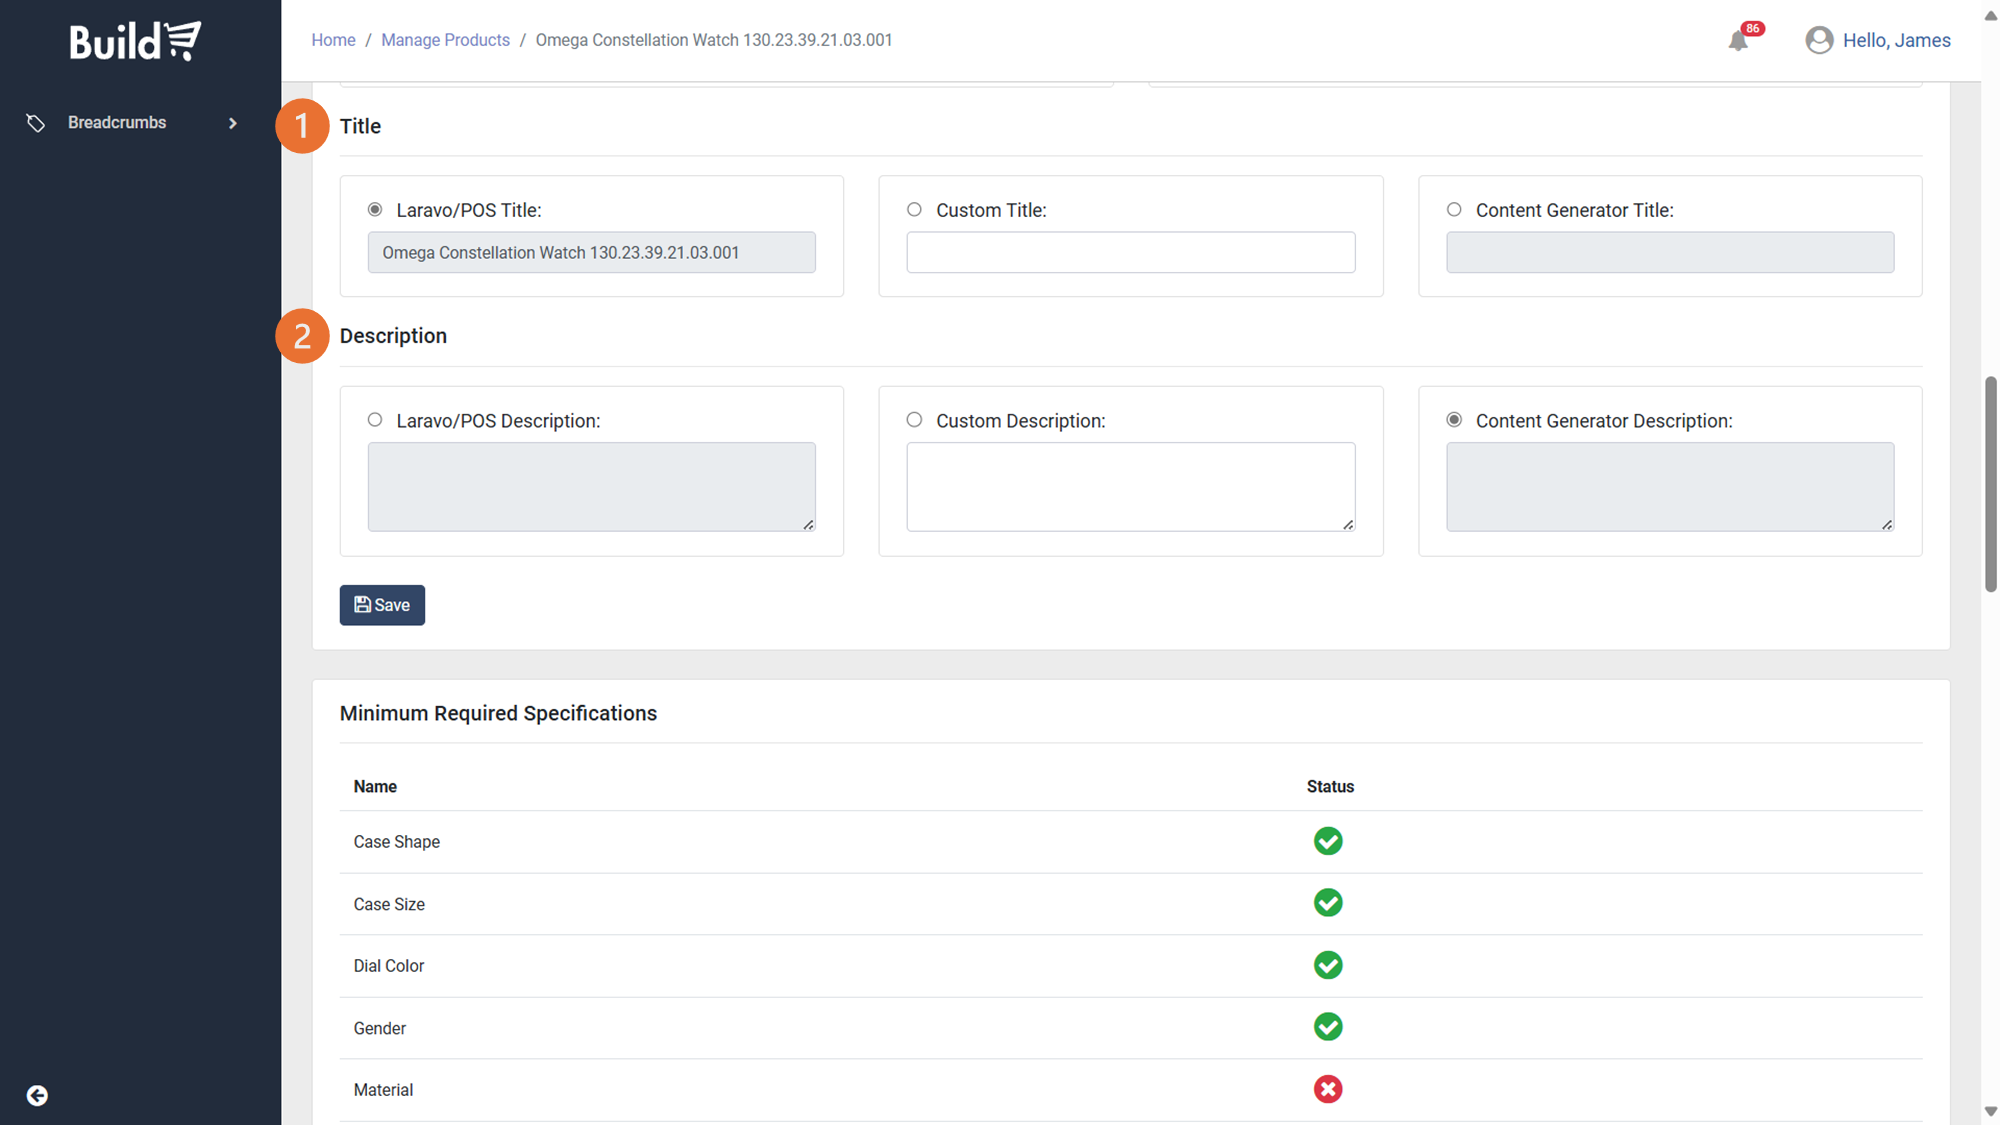The image size is (2000, 1125).
Task: Click the notification bell icon
Action: point(1738,41)
